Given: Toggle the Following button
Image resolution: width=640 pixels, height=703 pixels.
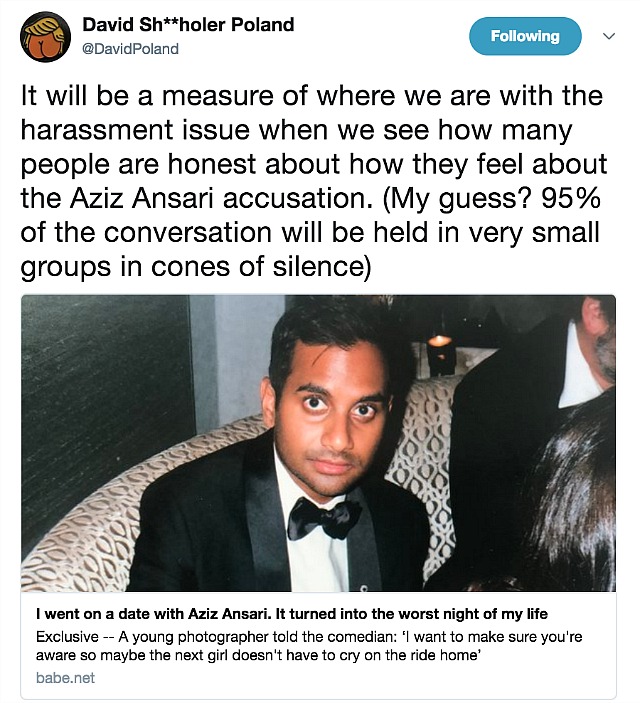Looking at the screenshot, I should 525,36.
